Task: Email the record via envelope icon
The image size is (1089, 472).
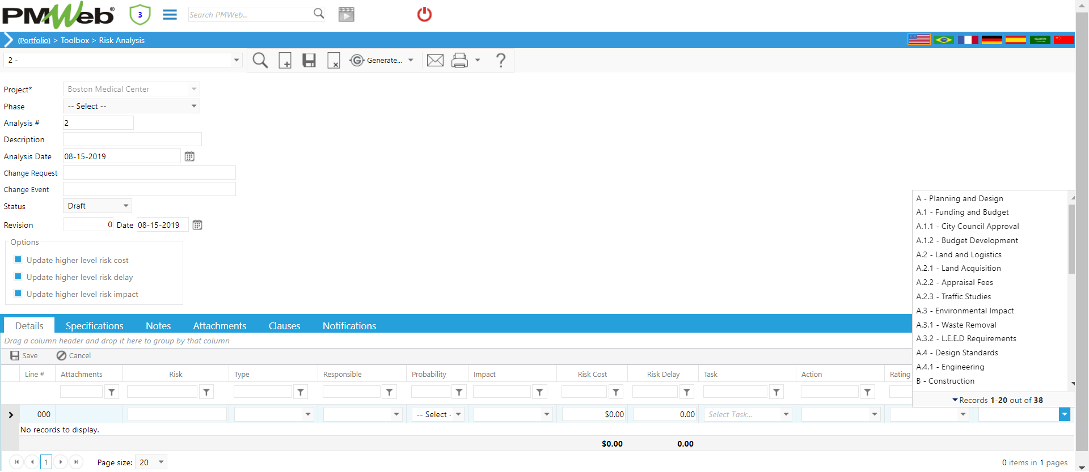Action: (435, 60)
